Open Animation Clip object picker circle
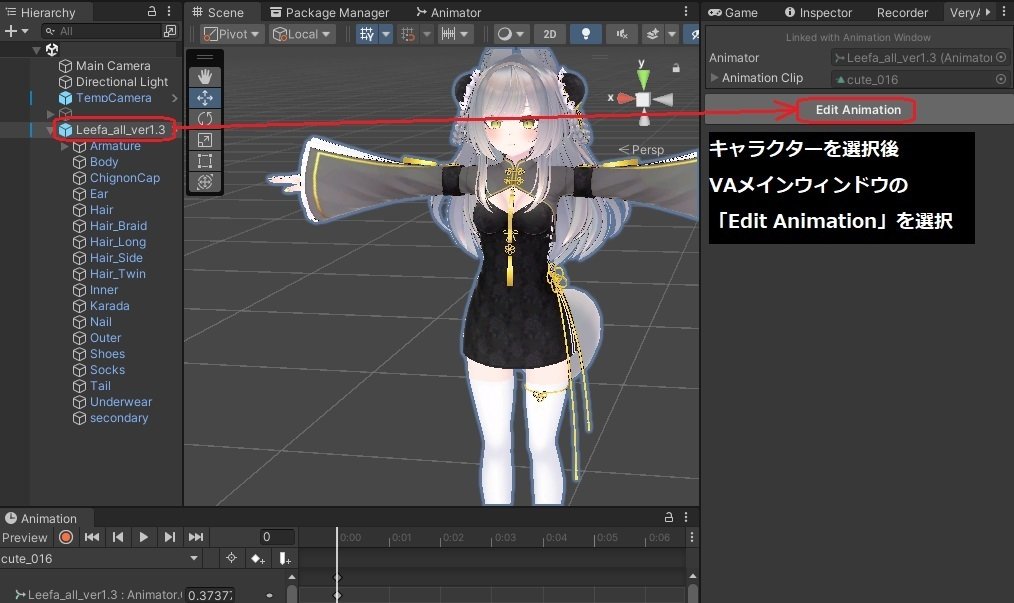Viewport: 1014px width, 603px height. 1001,79
